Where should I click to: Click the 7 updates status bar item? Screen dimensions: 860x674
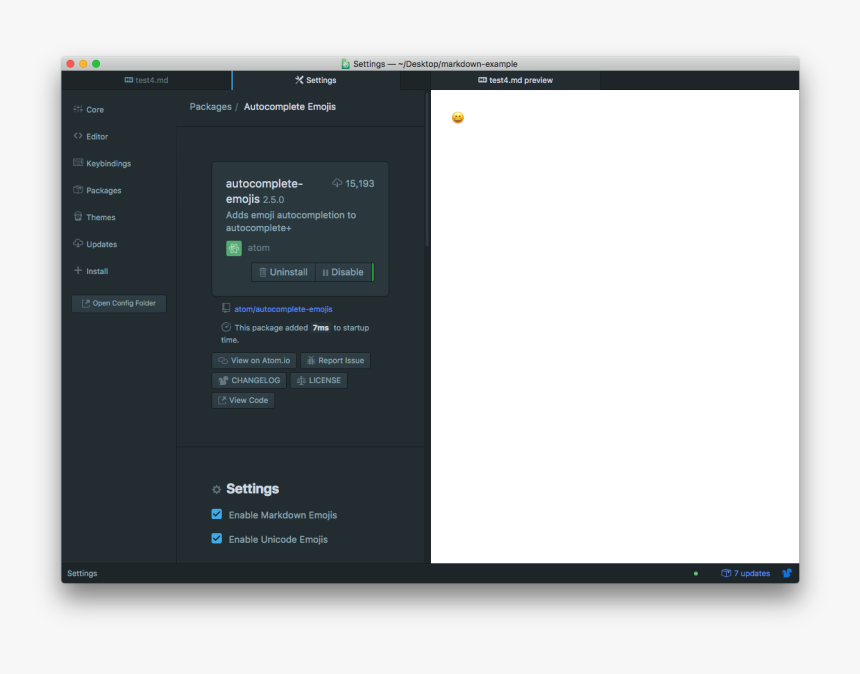click(745, 573)
